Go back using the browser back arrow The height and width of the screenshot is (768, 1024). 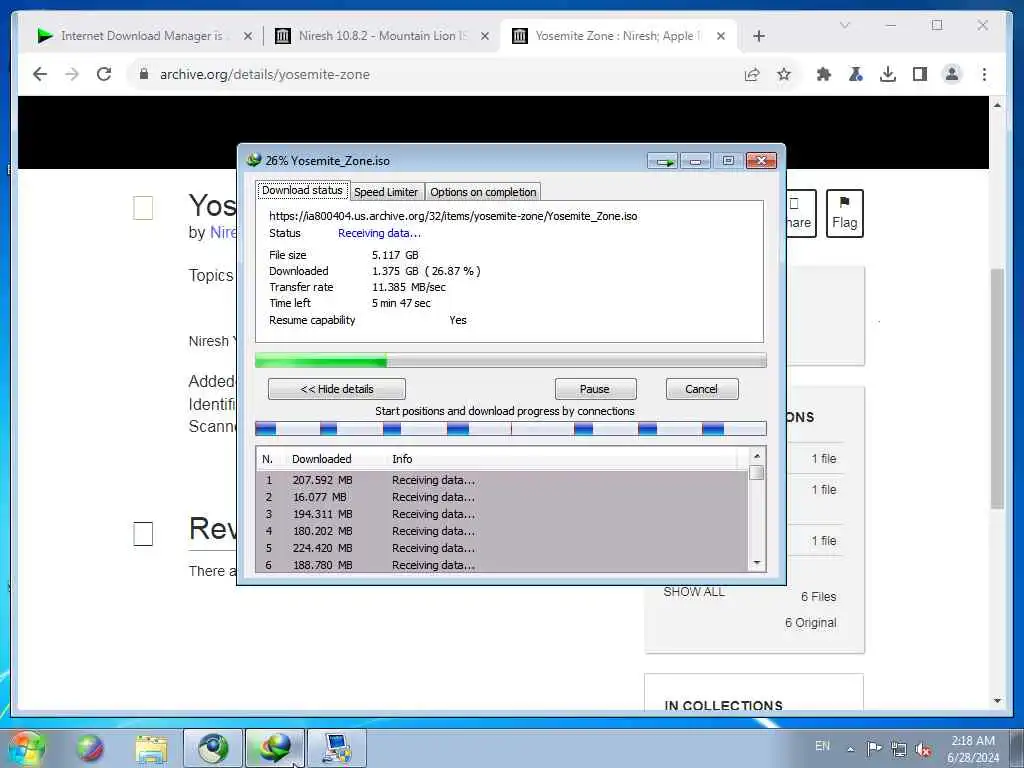pyautogui.click(x=40, y=74)
